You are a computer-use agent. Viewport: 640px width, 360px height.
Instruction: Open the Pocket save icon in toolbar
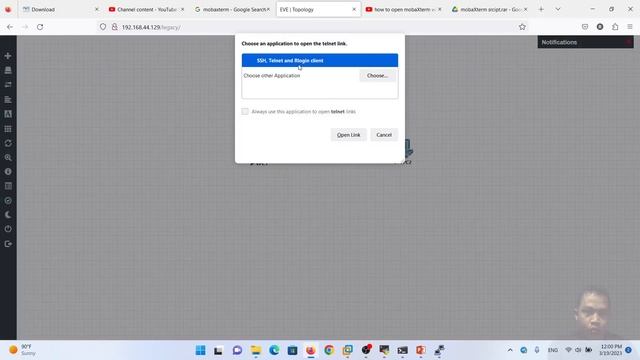tap(585, 27)
